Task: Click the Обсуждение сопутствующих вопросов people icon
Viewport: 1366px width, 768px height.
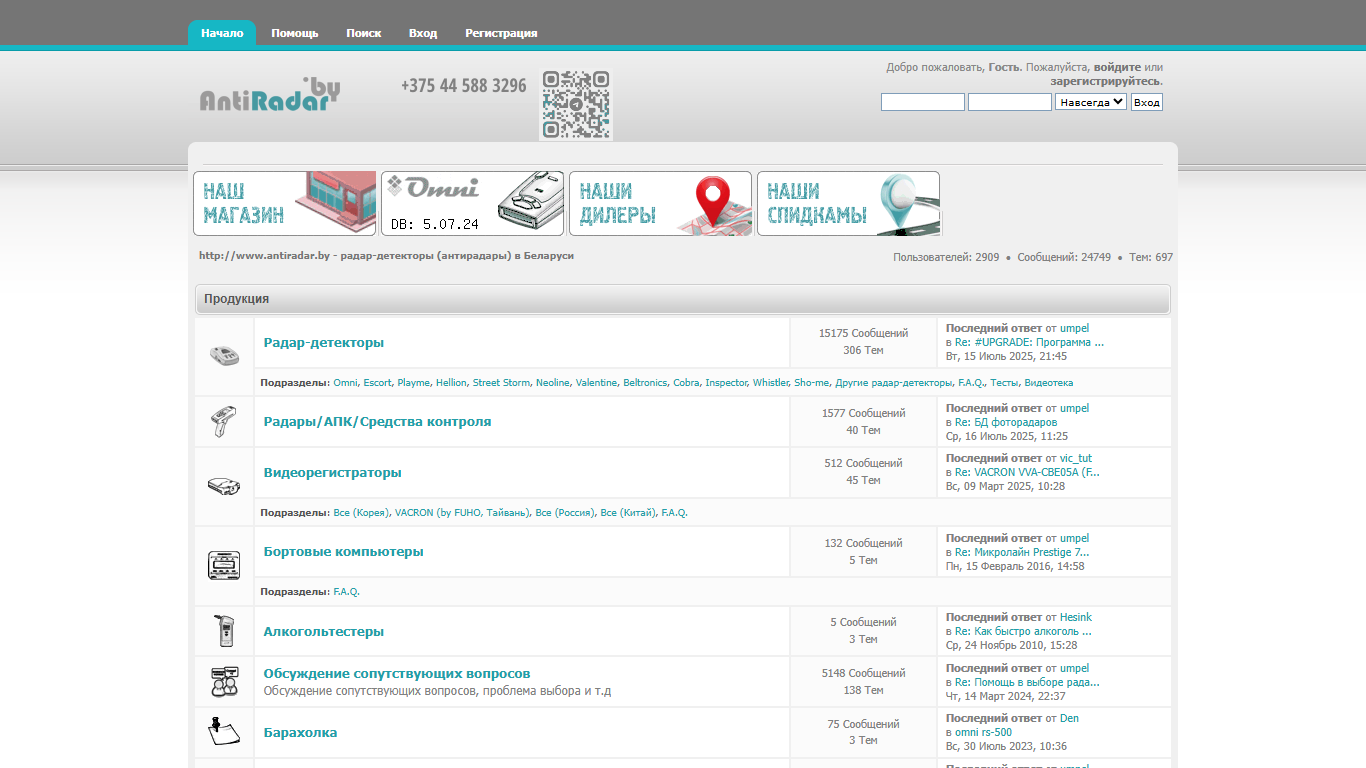Action: click(224, 682)
